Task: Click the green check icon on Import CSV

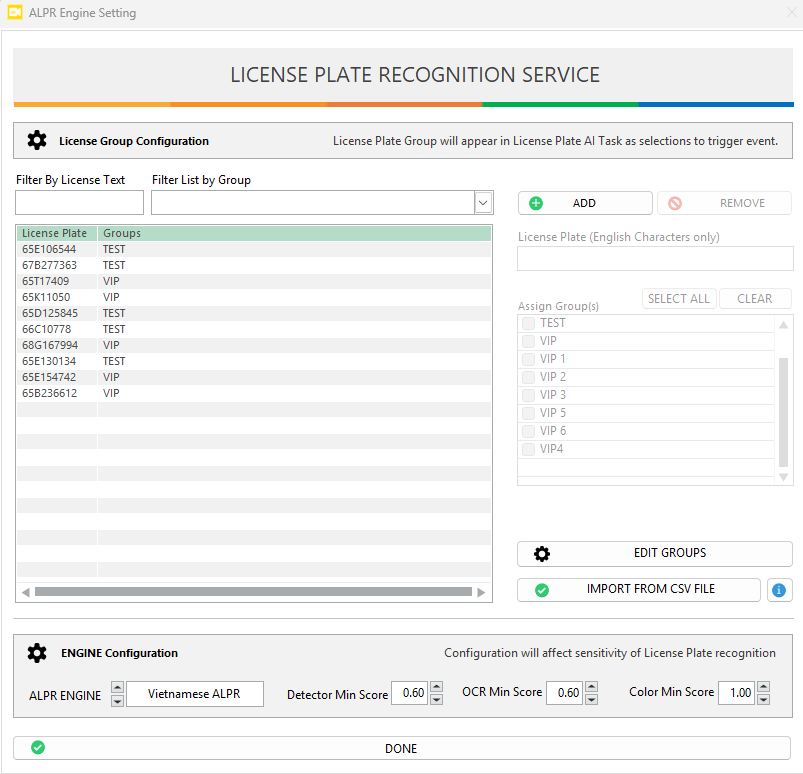Action: pos(542,590)
